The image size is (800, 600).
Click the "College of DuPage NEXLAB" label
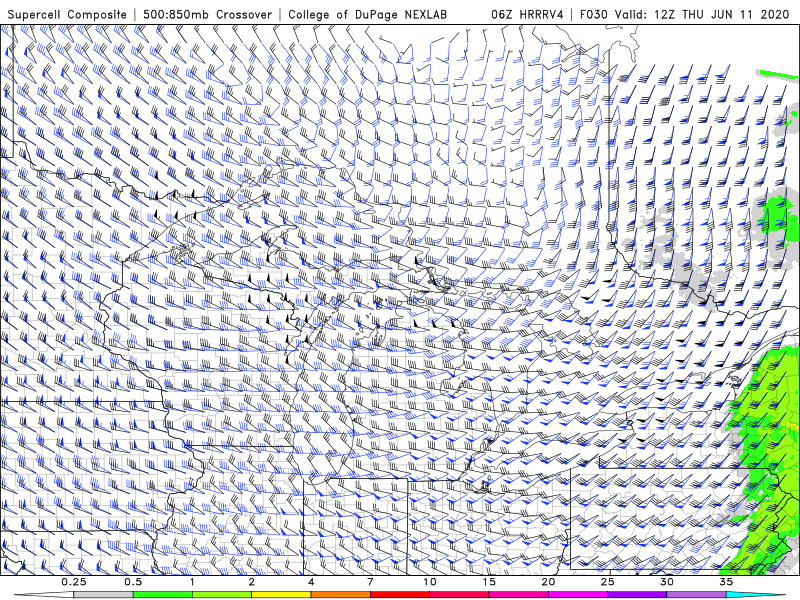[367, 14]
